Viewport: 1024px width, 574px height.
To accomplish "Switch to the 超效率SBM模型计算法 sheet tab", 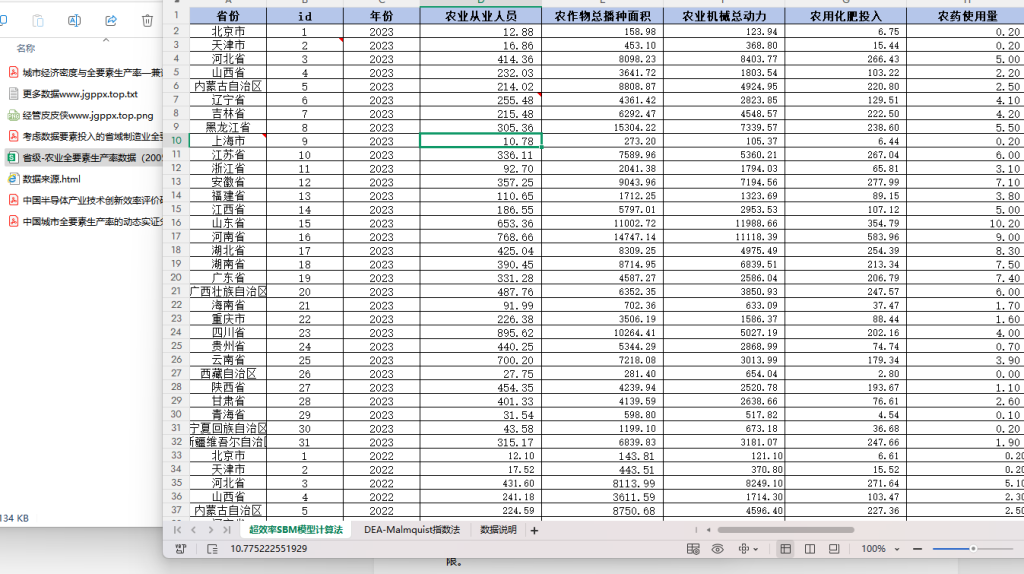I will (x=296, y=530).
